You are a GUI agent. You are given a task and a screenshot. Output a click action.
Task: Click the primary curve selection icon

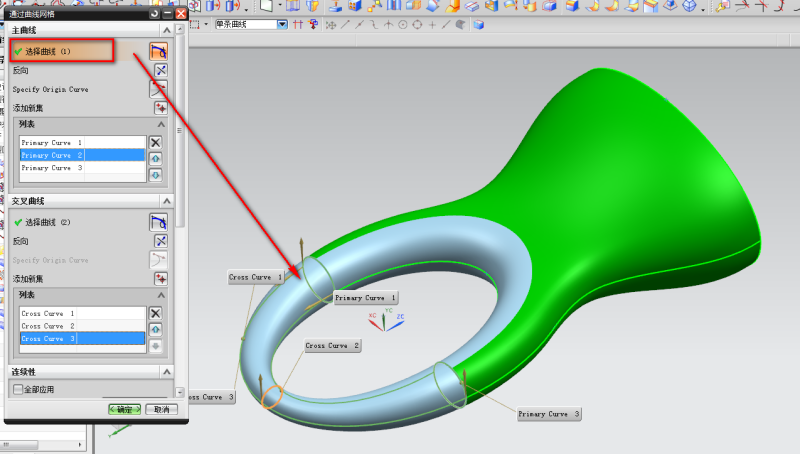point(158,50)
